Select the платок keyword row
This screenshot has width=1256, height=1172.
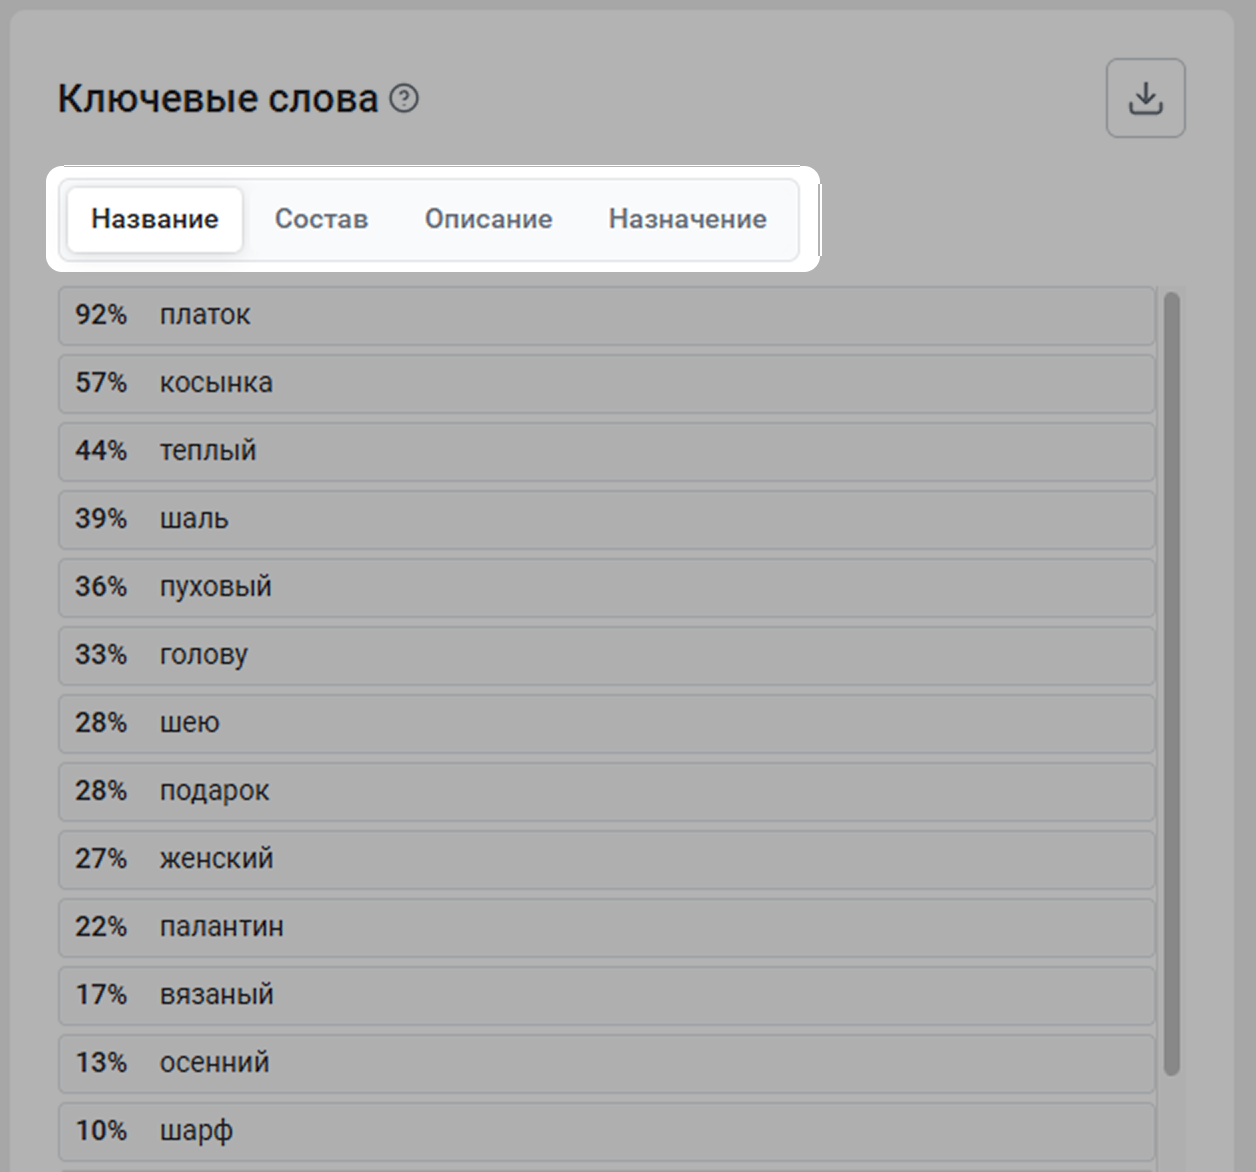click(605, 315)
